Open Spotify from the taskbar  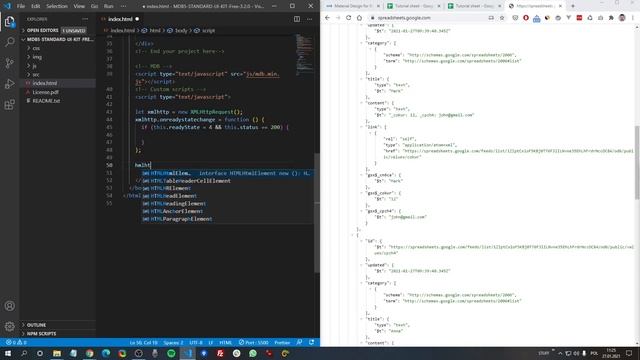[171, 353]
